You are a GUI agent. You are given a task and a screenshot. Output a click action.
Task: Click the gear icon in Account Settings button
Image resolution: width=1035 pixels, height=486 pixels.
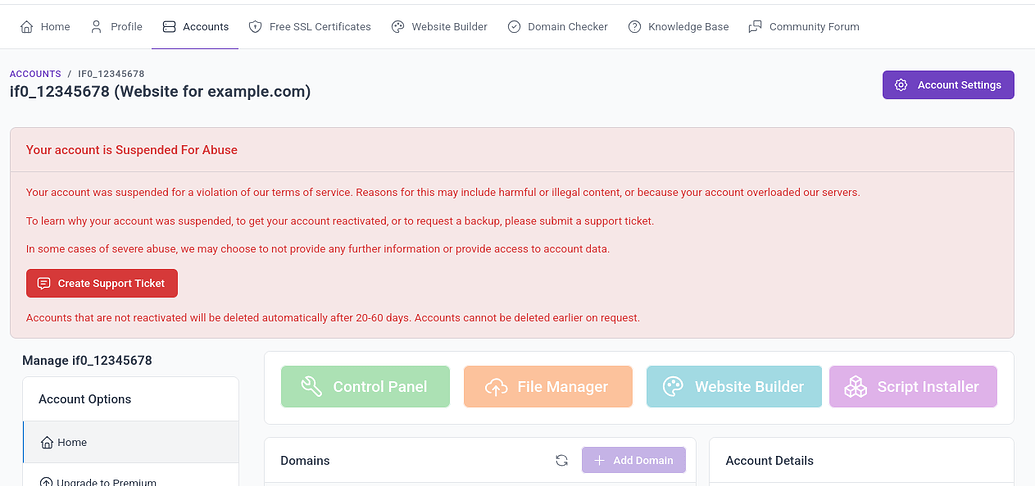point(901,85)
